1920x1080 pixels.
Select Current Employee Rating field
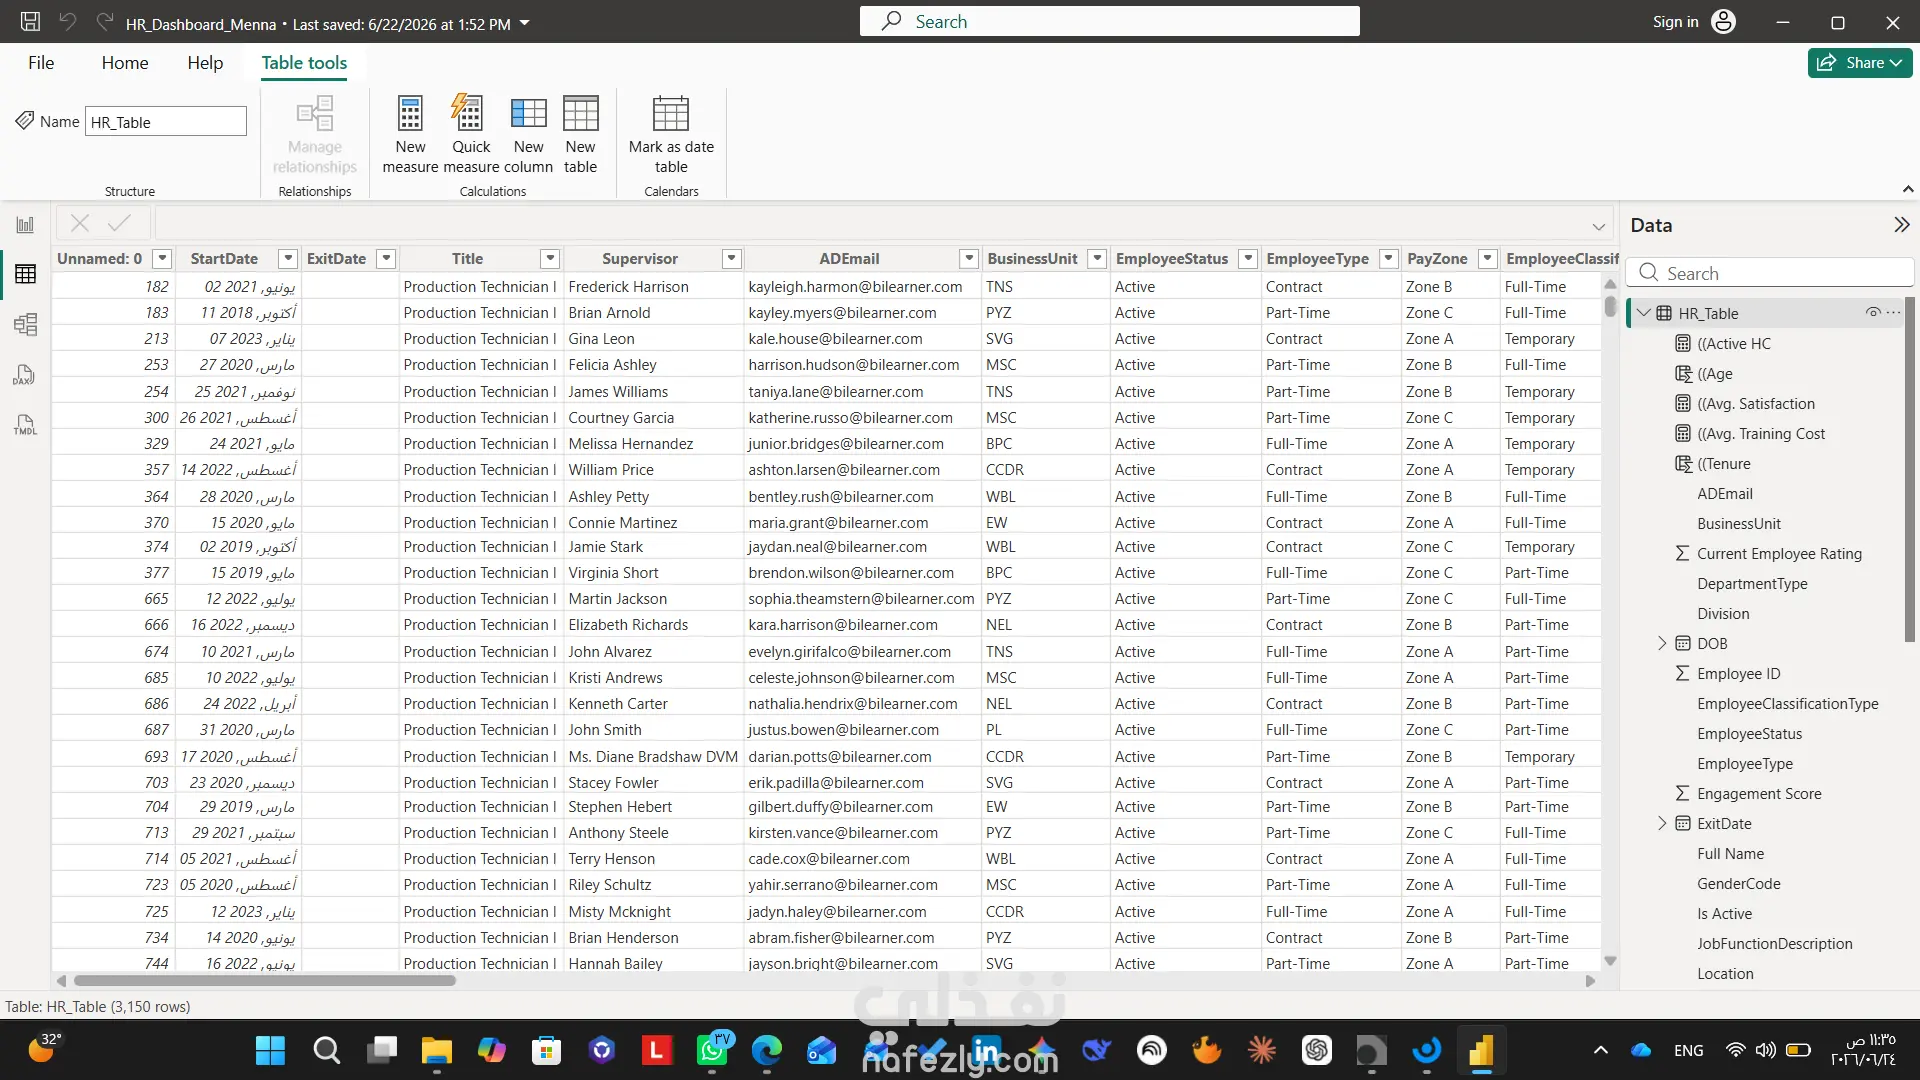1779,553
